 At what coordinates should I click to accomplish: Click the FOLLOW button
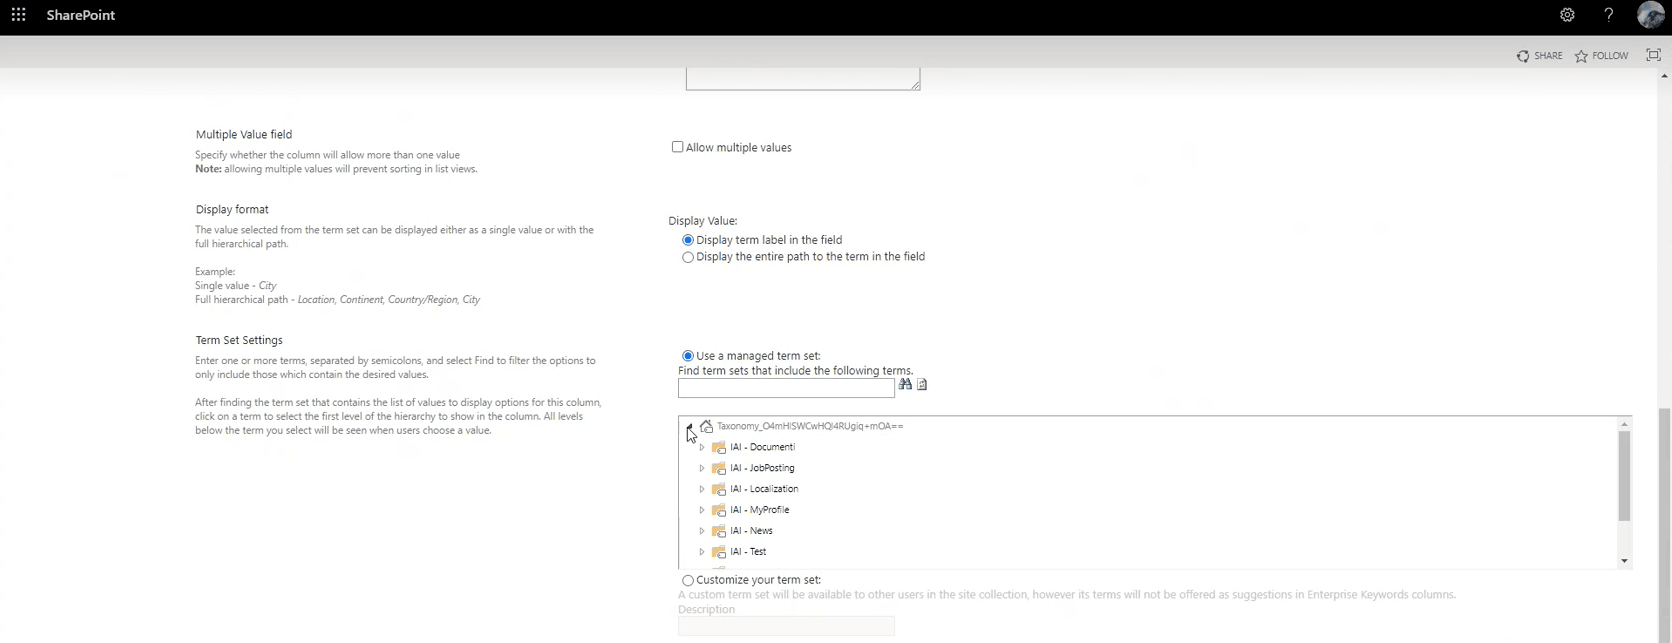coord(1601,56)
